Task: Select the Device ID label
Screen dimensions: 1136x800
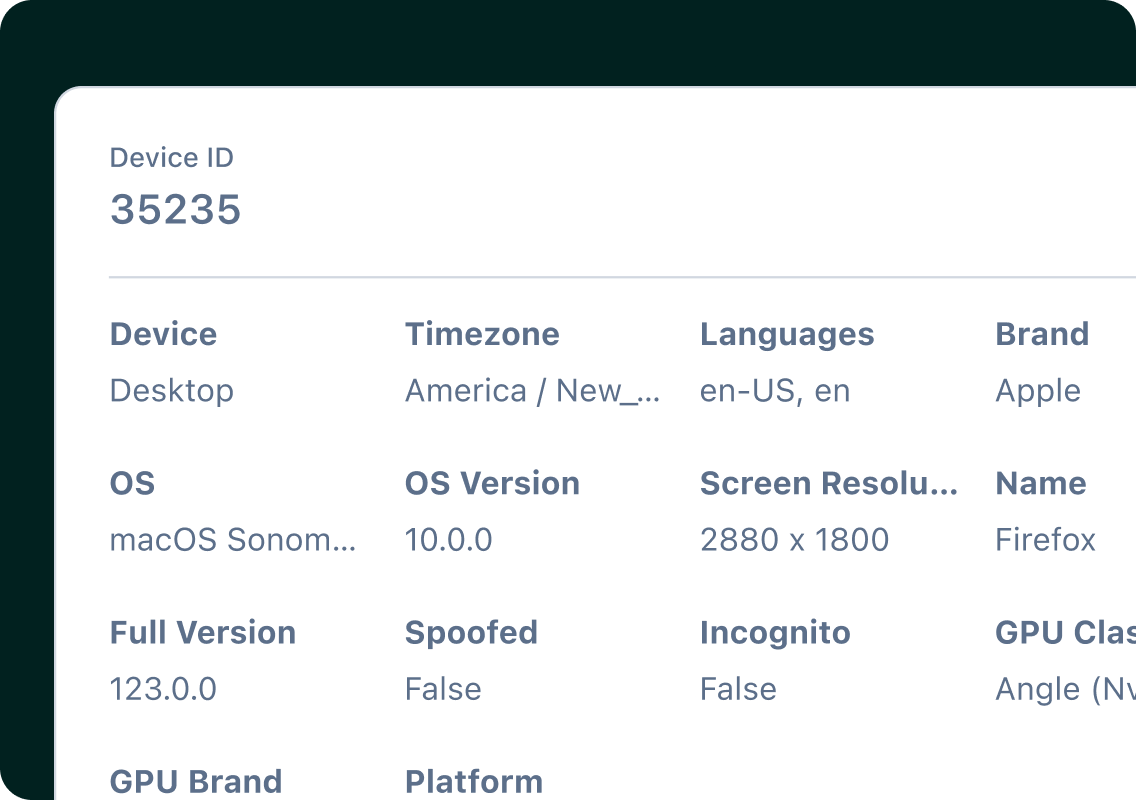Action: (x=171, y=158)
